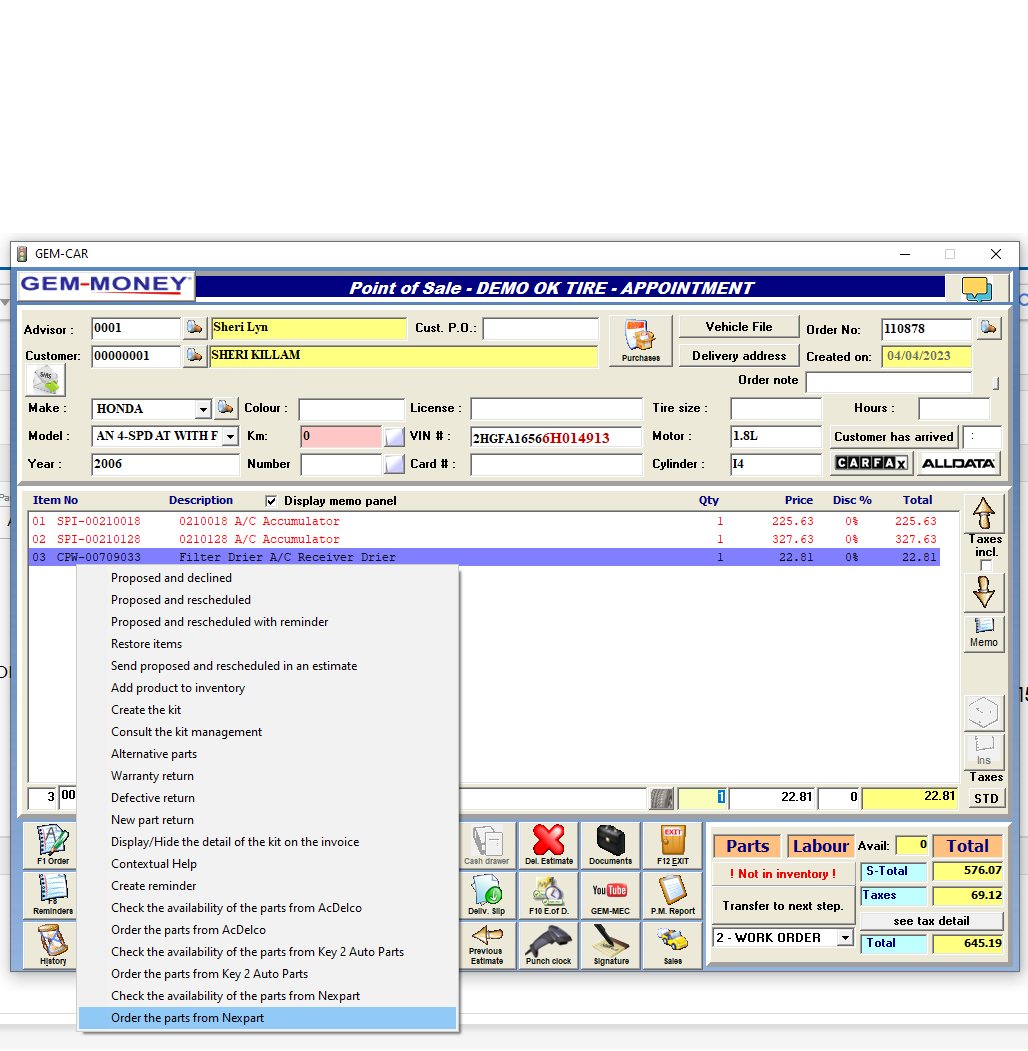Select row 02 SPI-00210128 A/C Accumulator
This screenshot has width=1028, height=1051.
tap(484, 540)
